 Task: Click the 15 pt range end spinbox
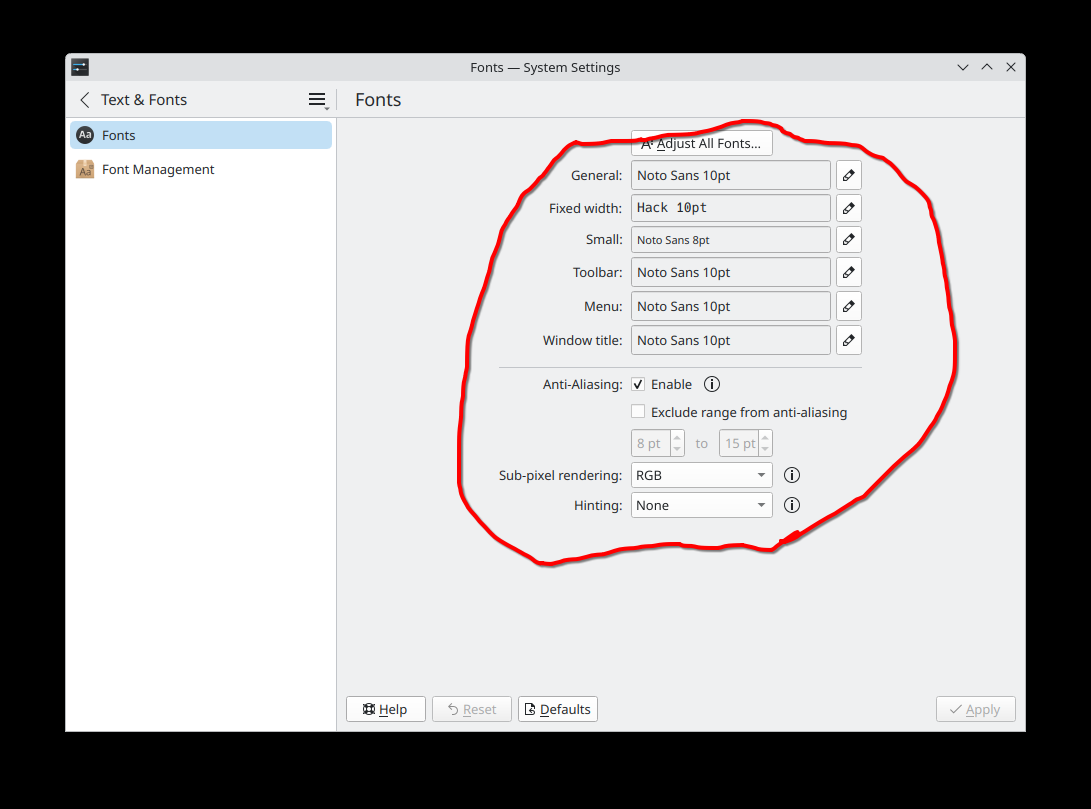pos(745,443)
